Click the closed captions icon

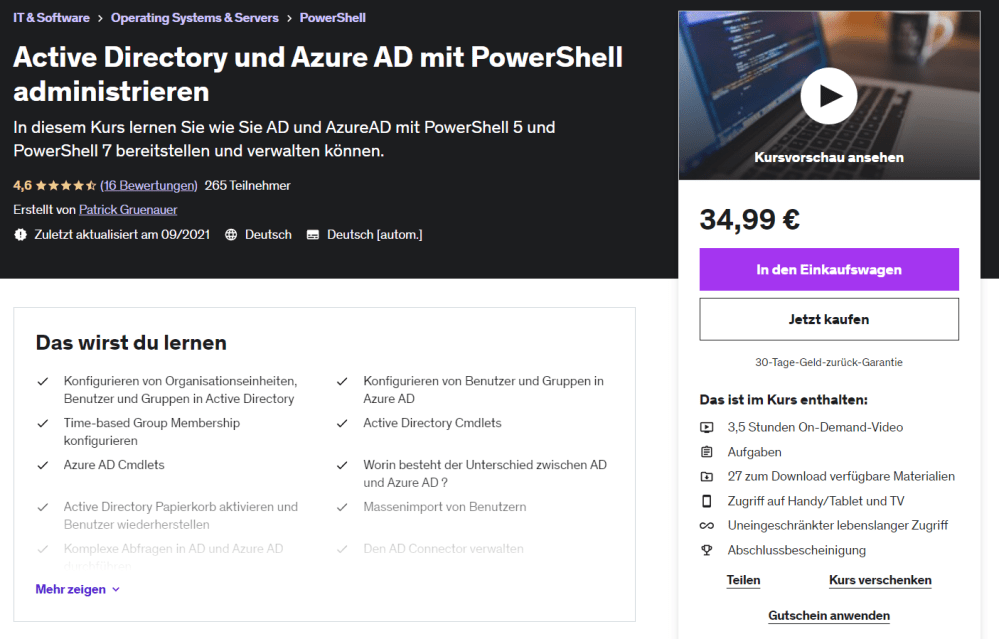click(313, 235)
